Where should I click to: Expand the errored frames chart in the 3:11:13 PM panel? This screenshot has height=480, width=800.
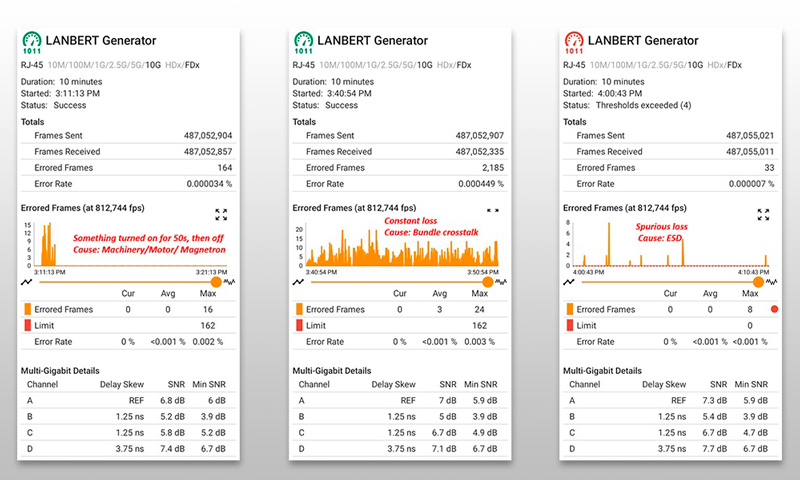point(221,215)
